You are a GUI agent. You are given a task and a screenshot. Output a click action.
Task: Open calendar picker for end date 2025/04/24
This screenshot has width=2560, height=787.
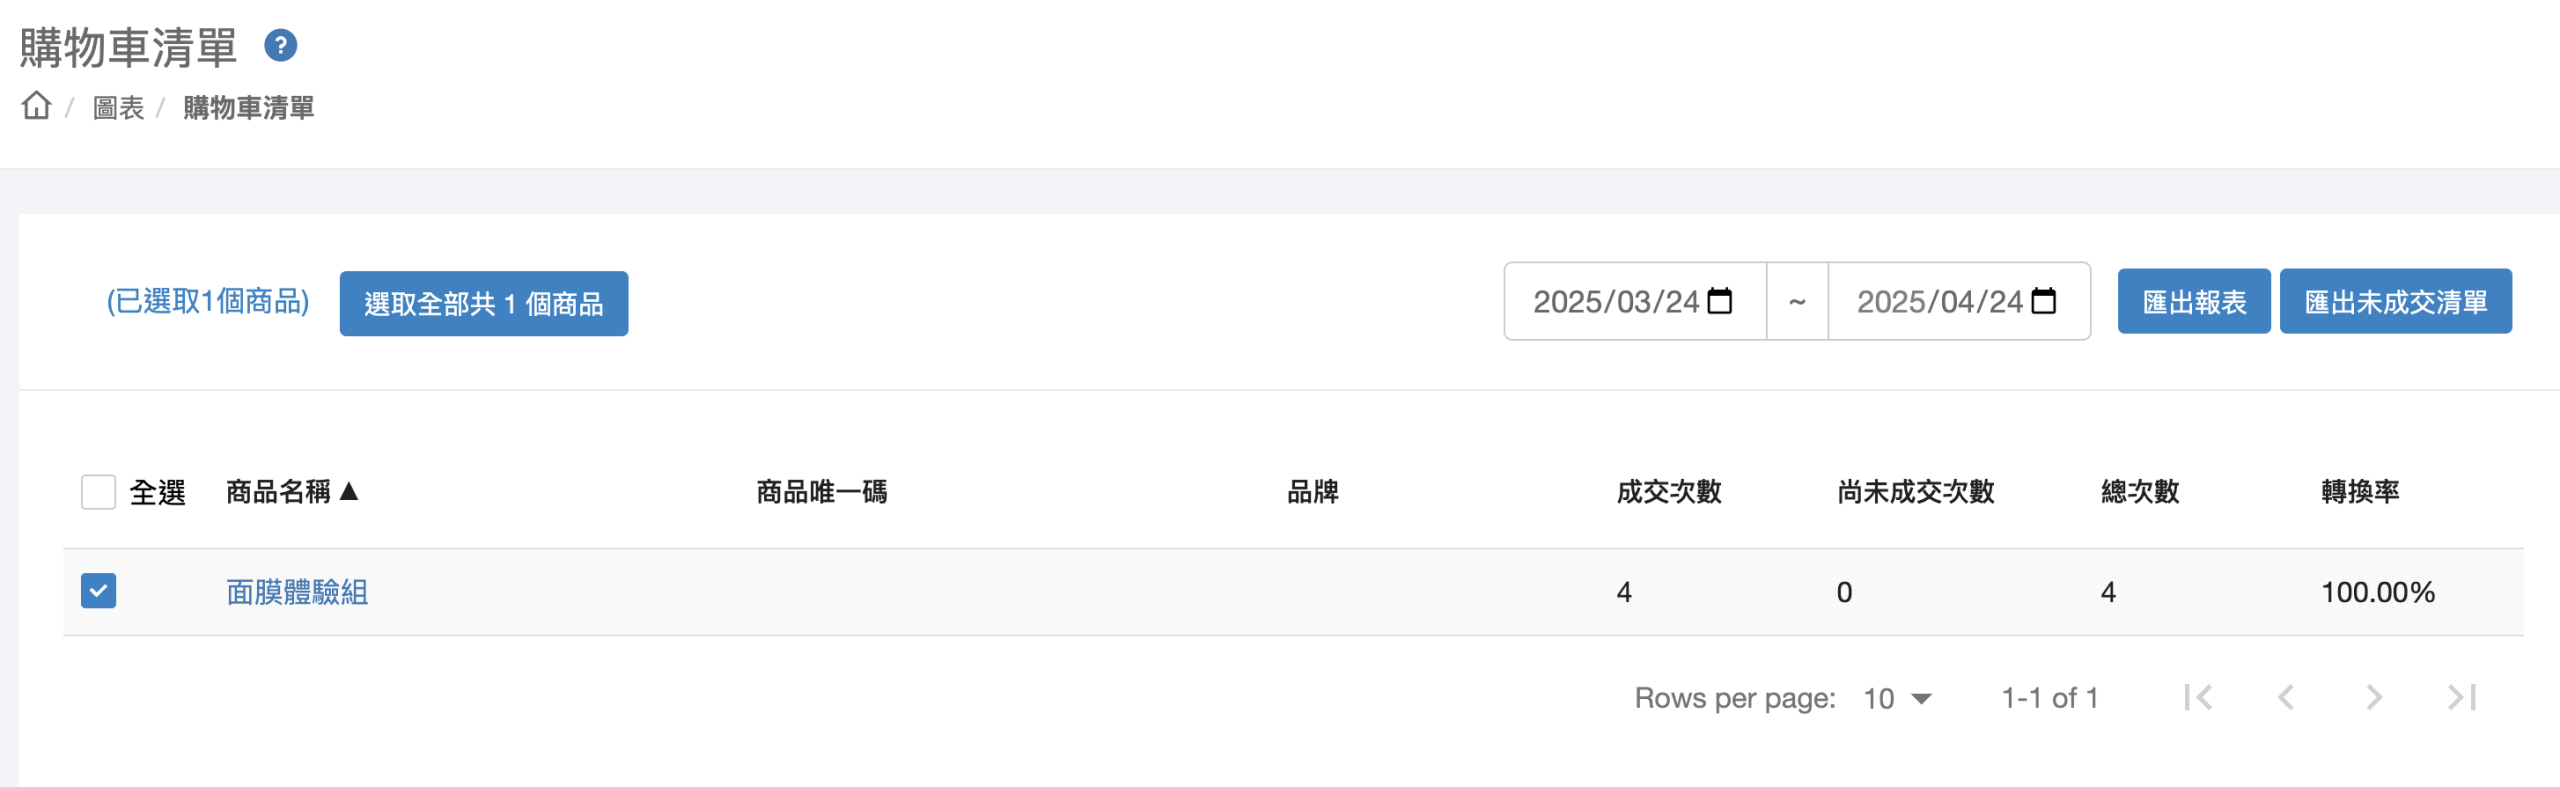(x=2043, y=301)
